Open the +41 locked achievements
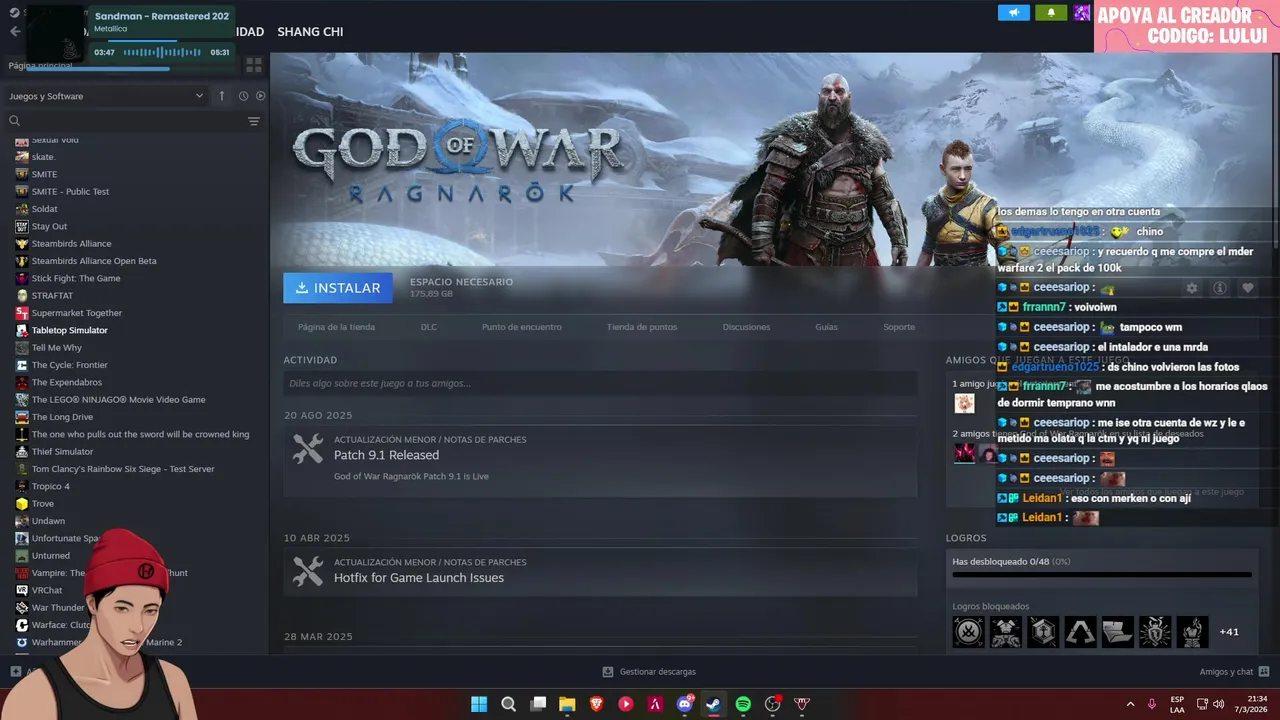The width and height of the screenshot is (1280, 720). click(1229, 632)
